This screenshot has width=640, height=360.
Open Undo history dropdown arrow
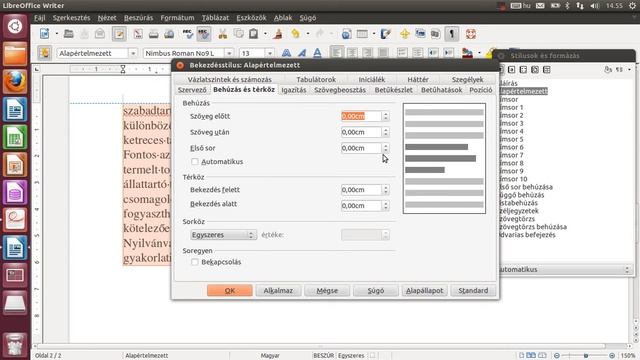[x=308, y=34]
